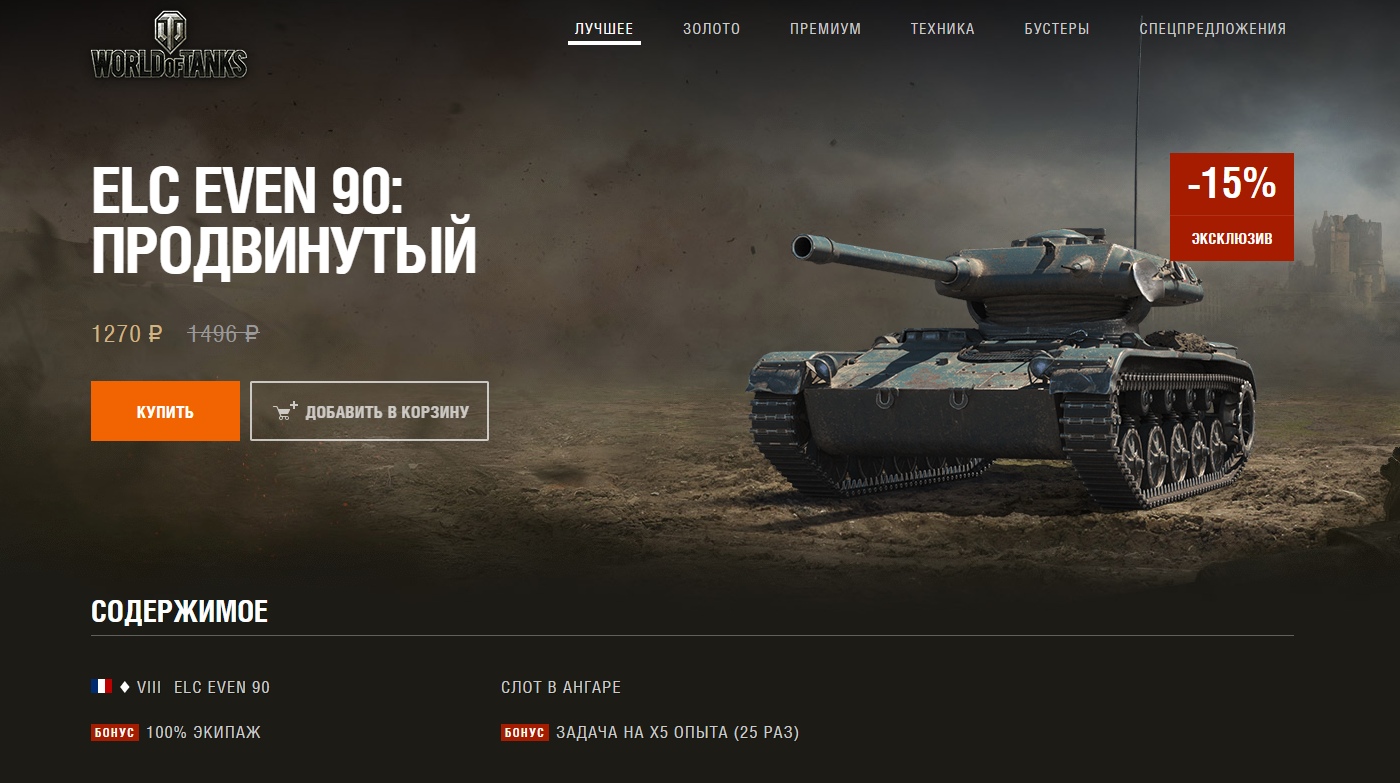Click ДОБАВИТЬ В КОРЗИНУ button
1400x783 pixels.
(x=369, y=411)
